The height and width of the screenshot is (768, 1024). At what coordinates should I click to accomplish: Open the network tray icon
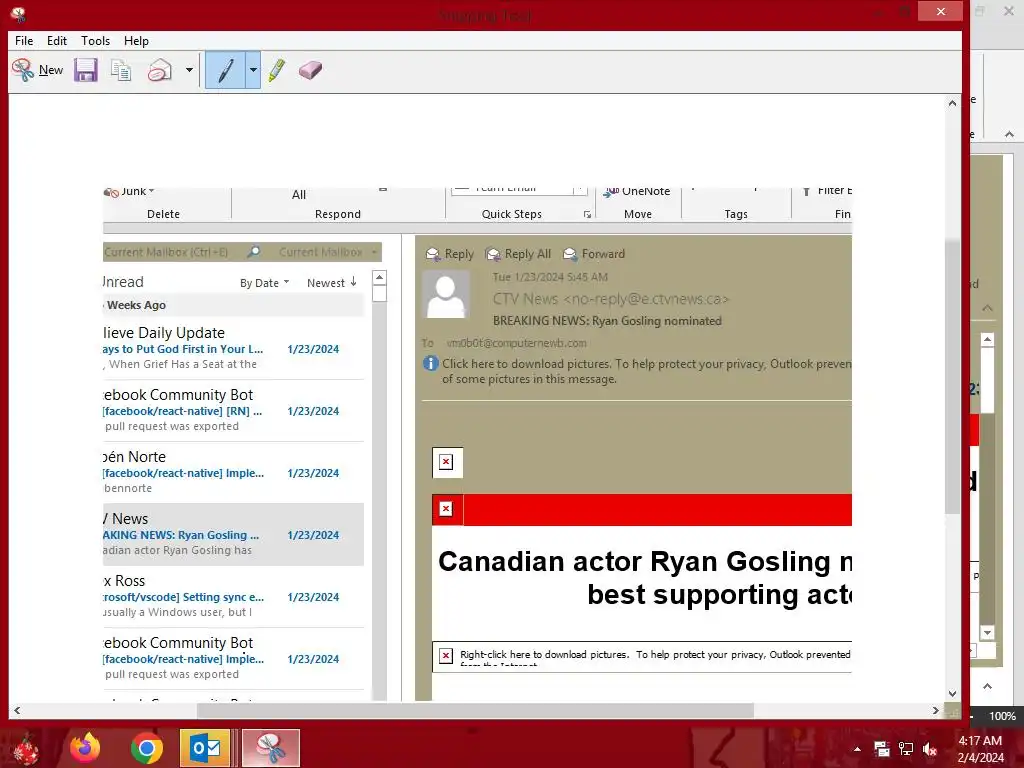tap(906, 749)
